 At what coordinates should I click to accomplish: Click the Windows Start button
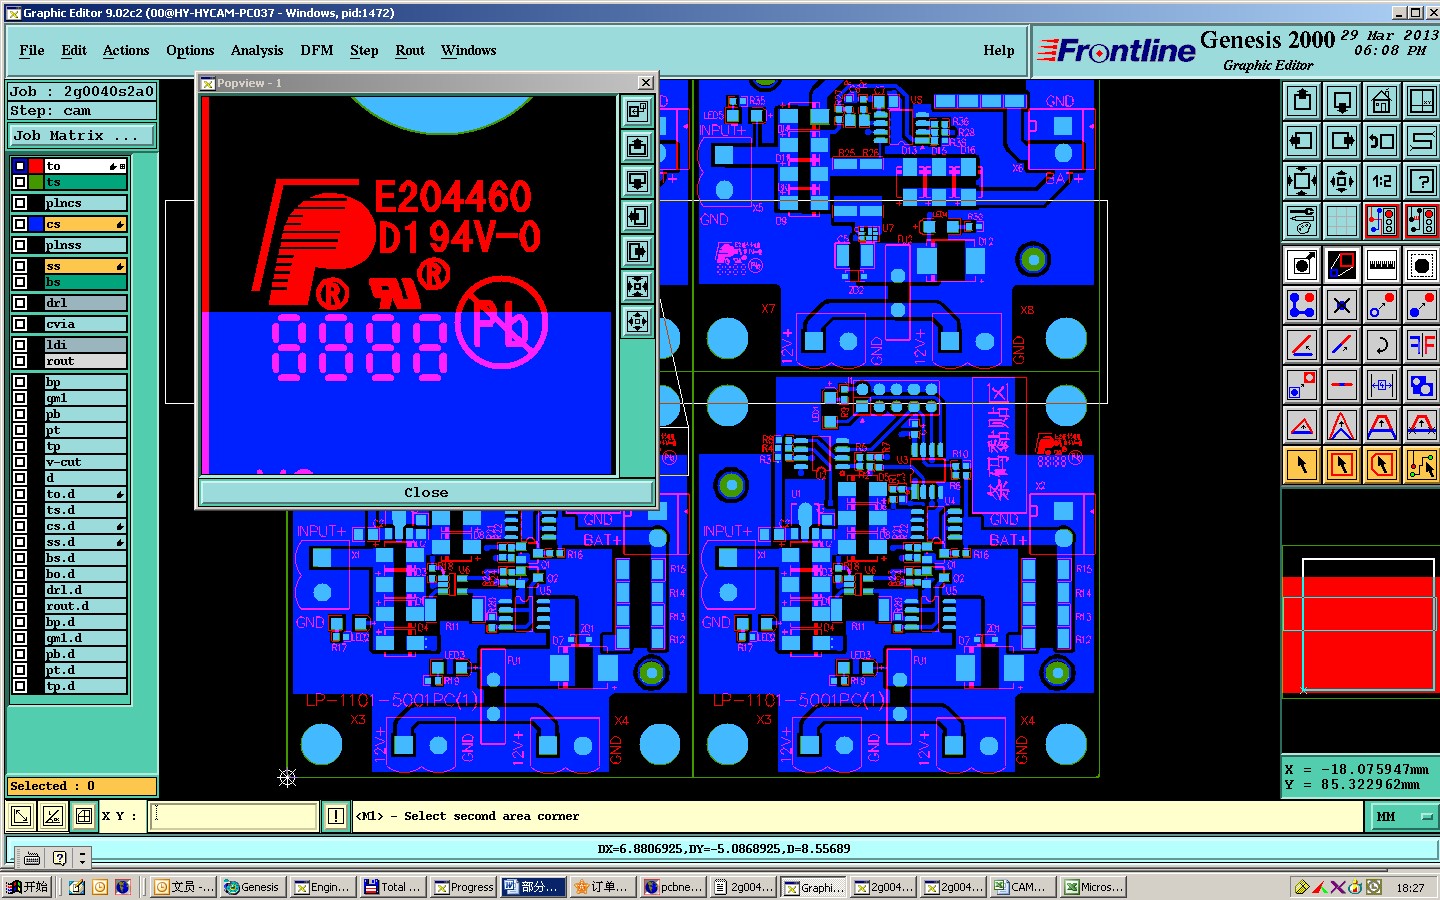point(27,887)
